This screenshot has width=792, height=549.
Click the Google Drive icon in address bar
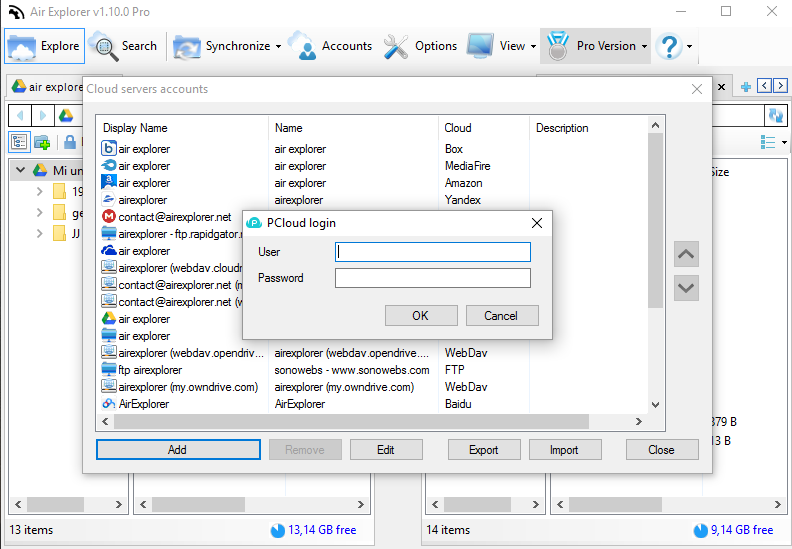click(x=66, y=116)
